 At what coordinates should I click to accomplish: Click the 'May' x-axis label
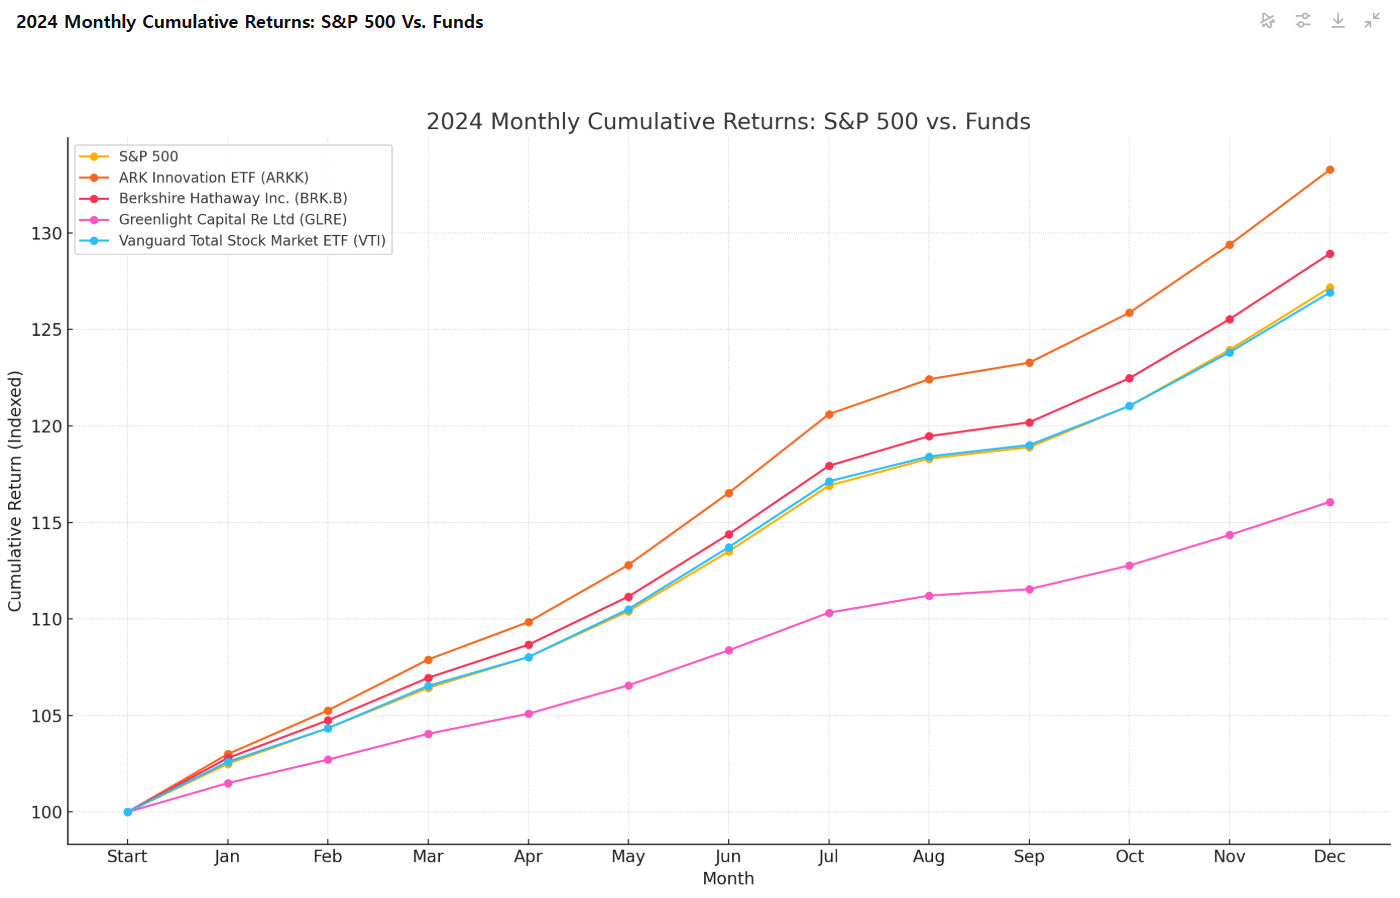[x=628, y=856]
